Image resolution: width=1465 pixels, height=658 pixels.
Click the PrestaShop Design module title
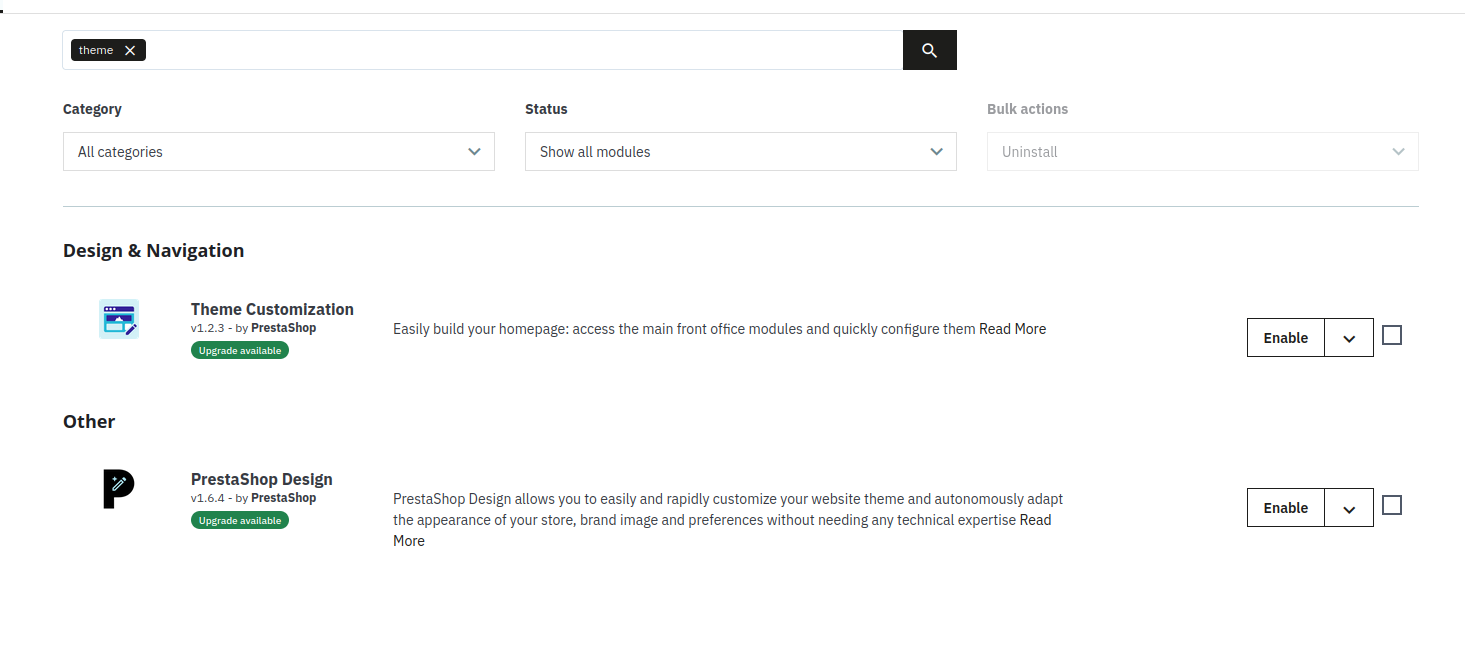click(261, 479)
